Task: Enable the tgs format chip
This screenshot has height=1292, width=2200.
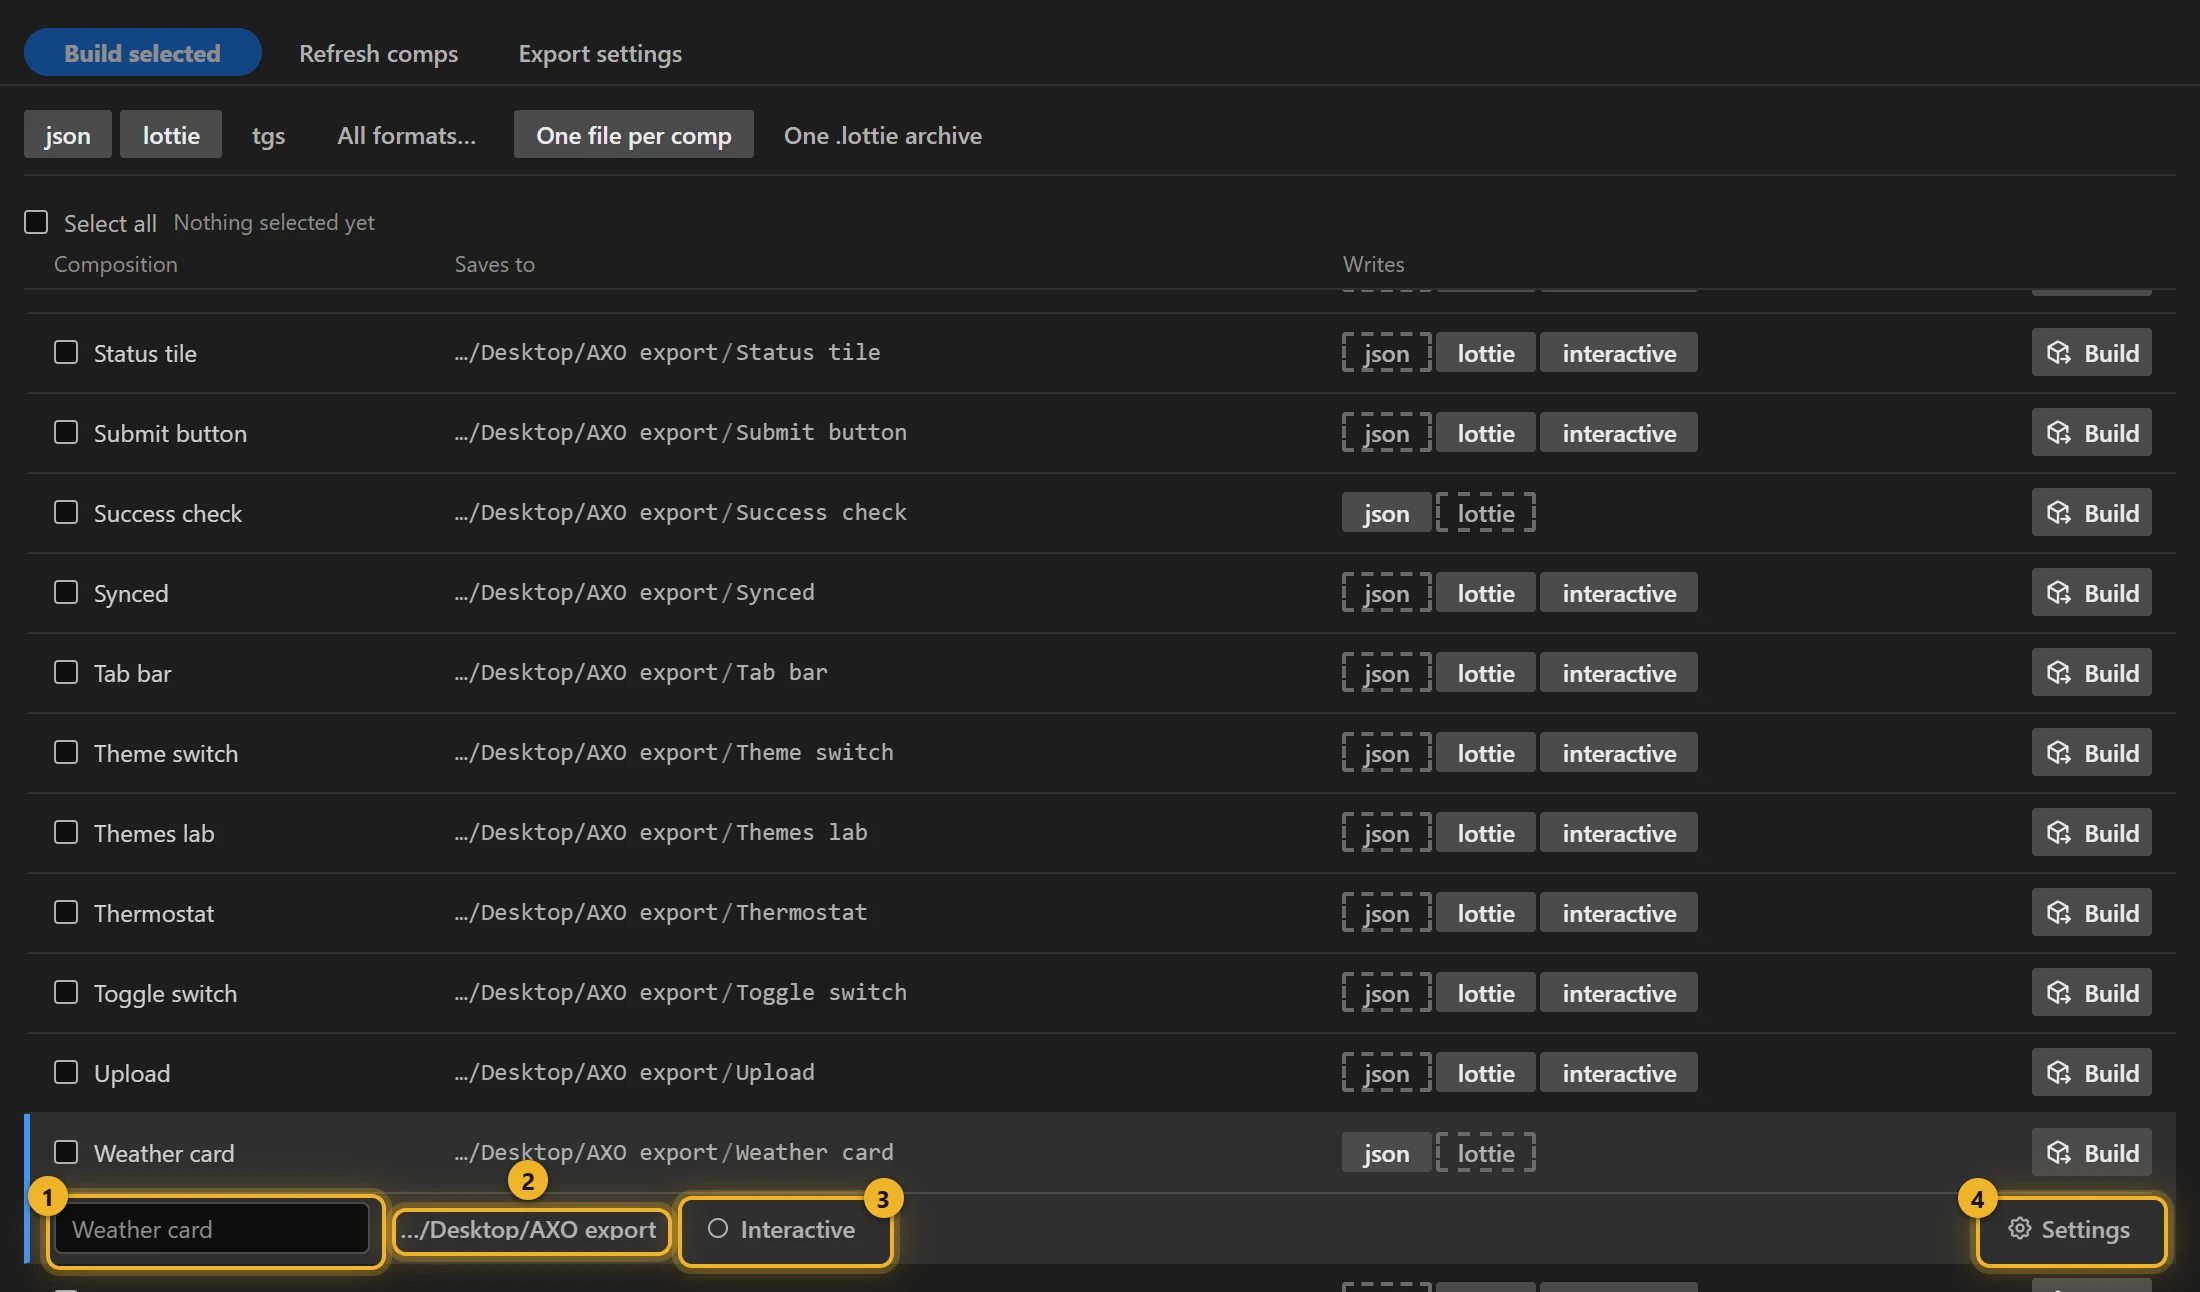Action: [268, 135]
